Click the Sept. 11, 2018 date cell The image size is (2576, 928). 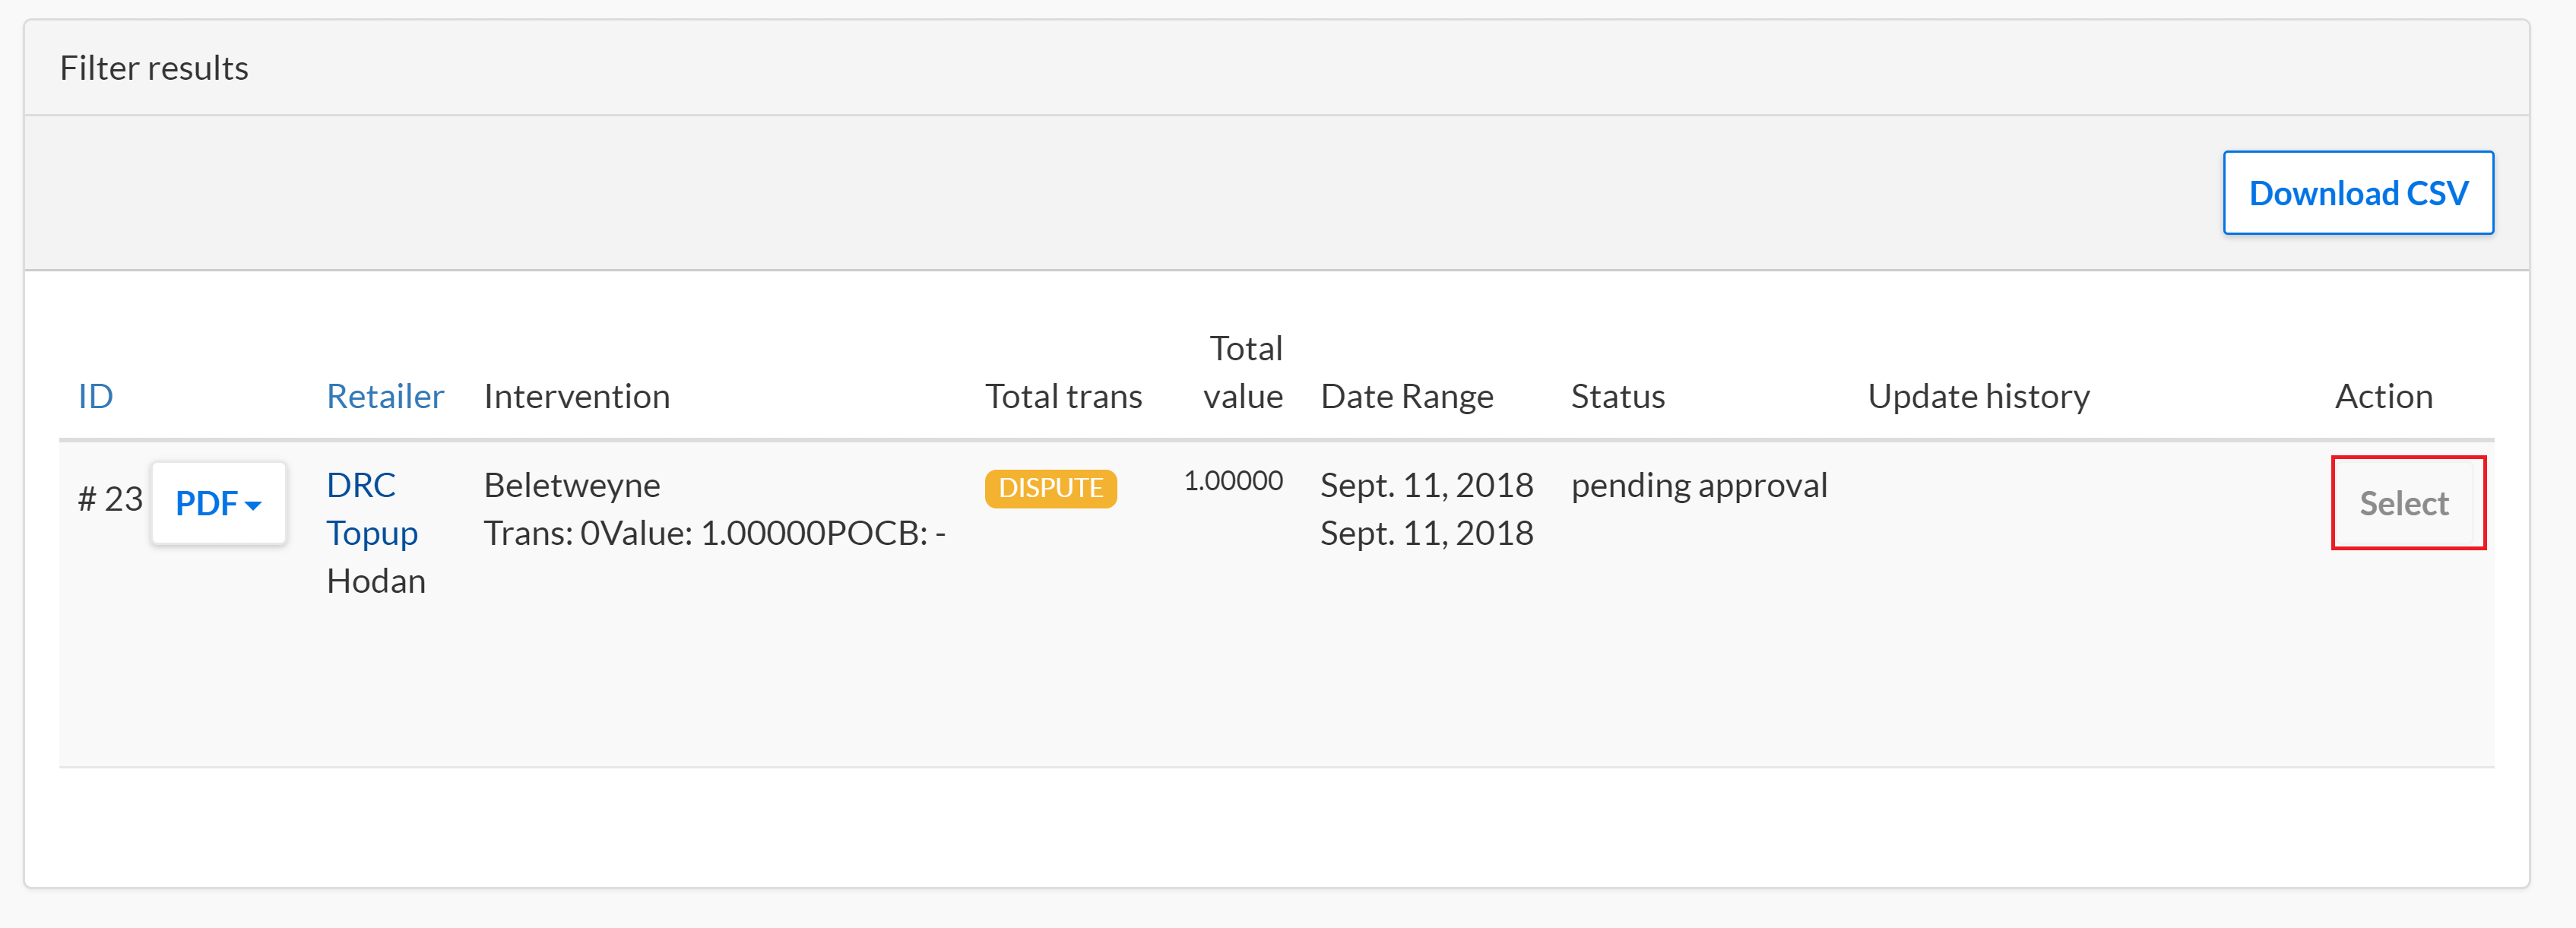[1426, 509]
